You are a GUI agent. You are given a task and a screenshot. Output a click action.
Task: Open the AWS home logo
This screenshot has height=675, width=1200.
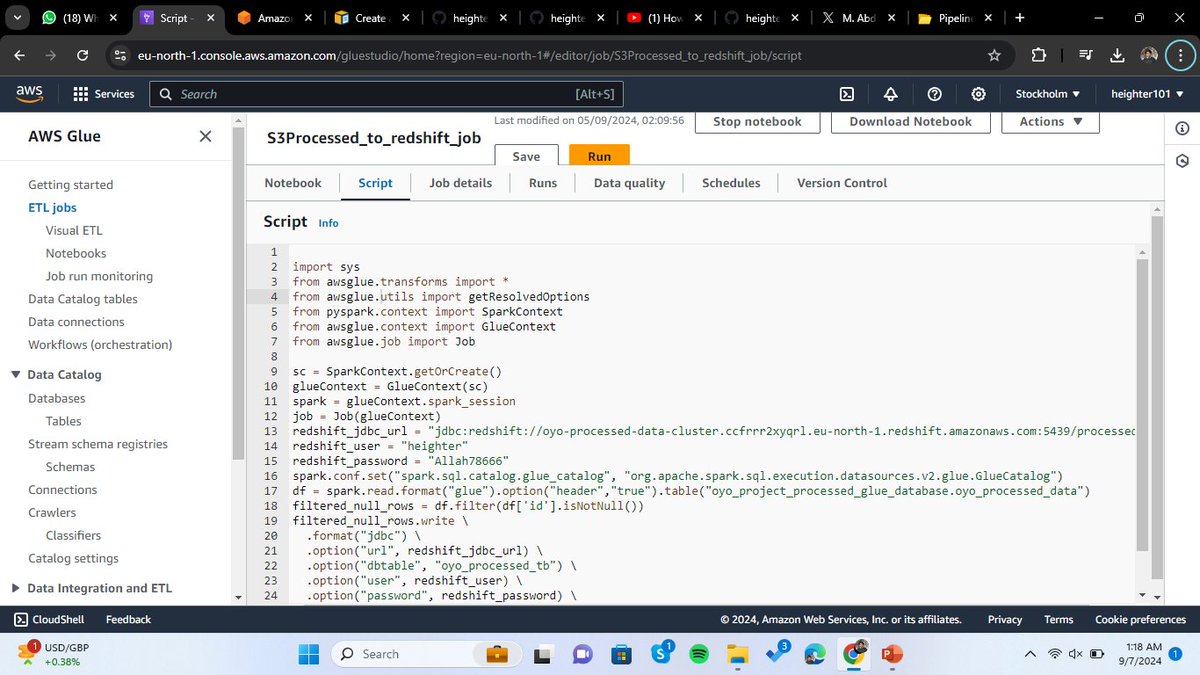coord(29,93)
